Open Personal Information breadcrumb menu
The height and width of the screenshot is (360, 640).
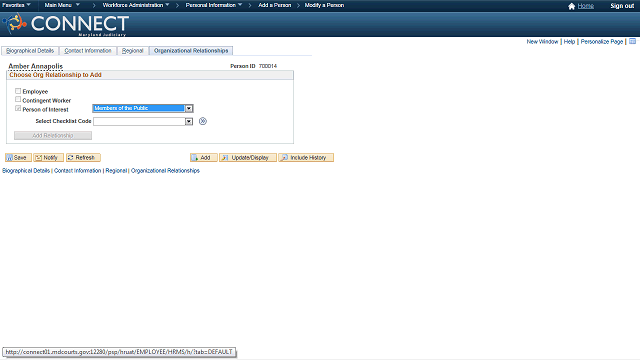214,5
